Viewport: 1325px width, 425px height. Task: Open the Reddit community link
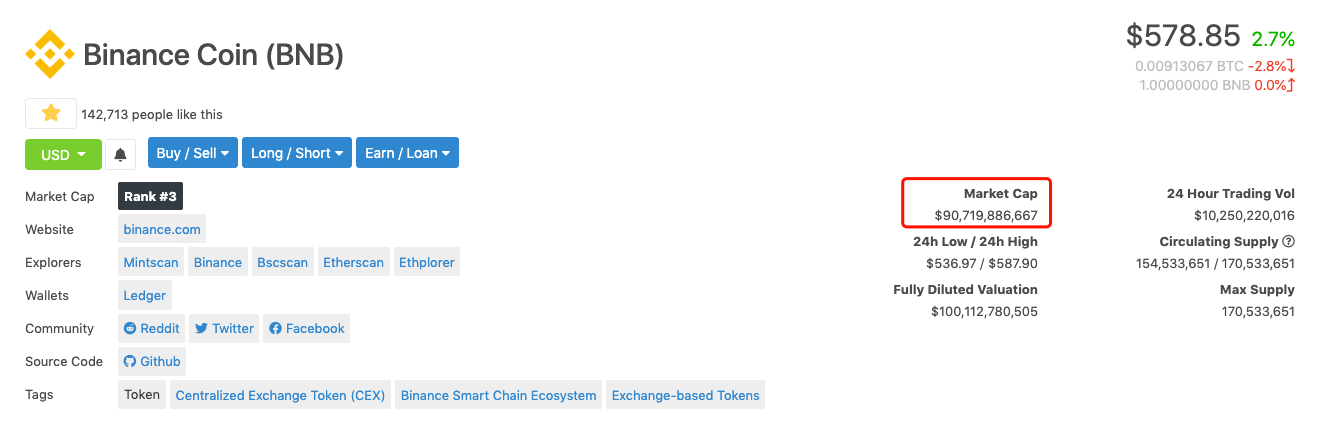151,328
